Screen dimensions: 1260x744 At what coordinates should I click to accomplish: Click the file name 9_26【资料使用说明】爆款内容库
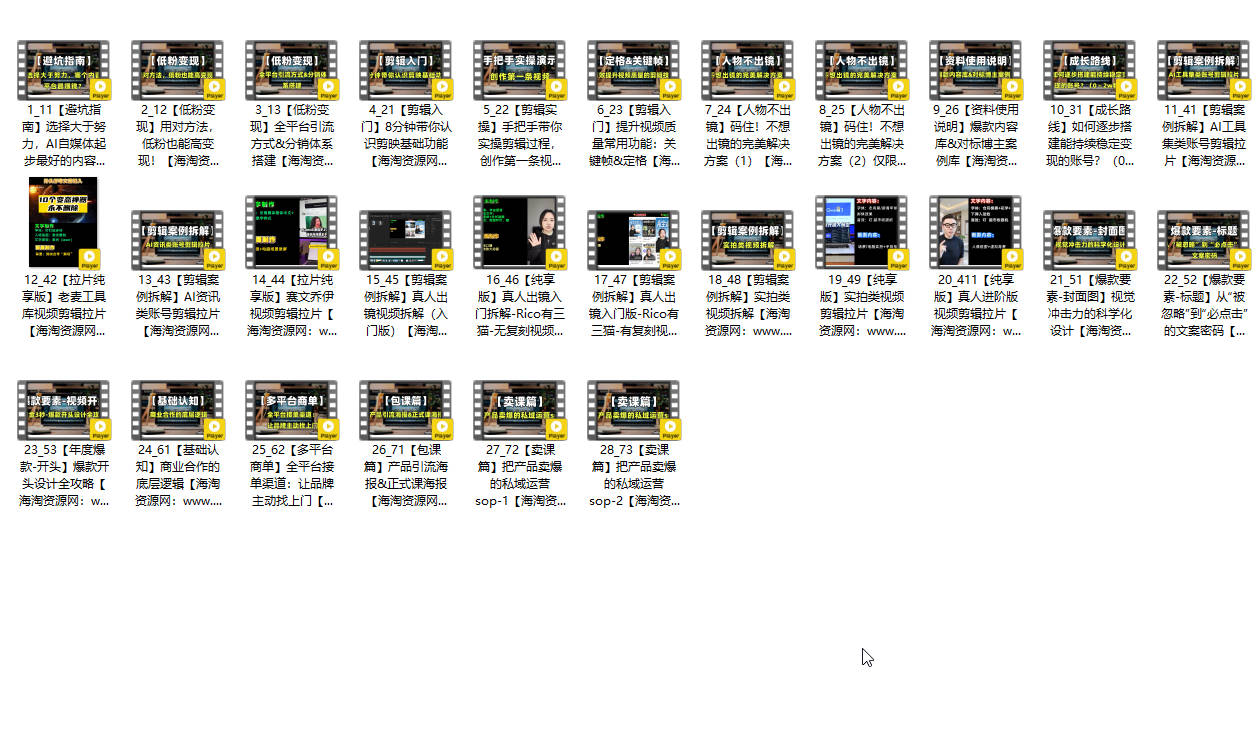point(976,135)
